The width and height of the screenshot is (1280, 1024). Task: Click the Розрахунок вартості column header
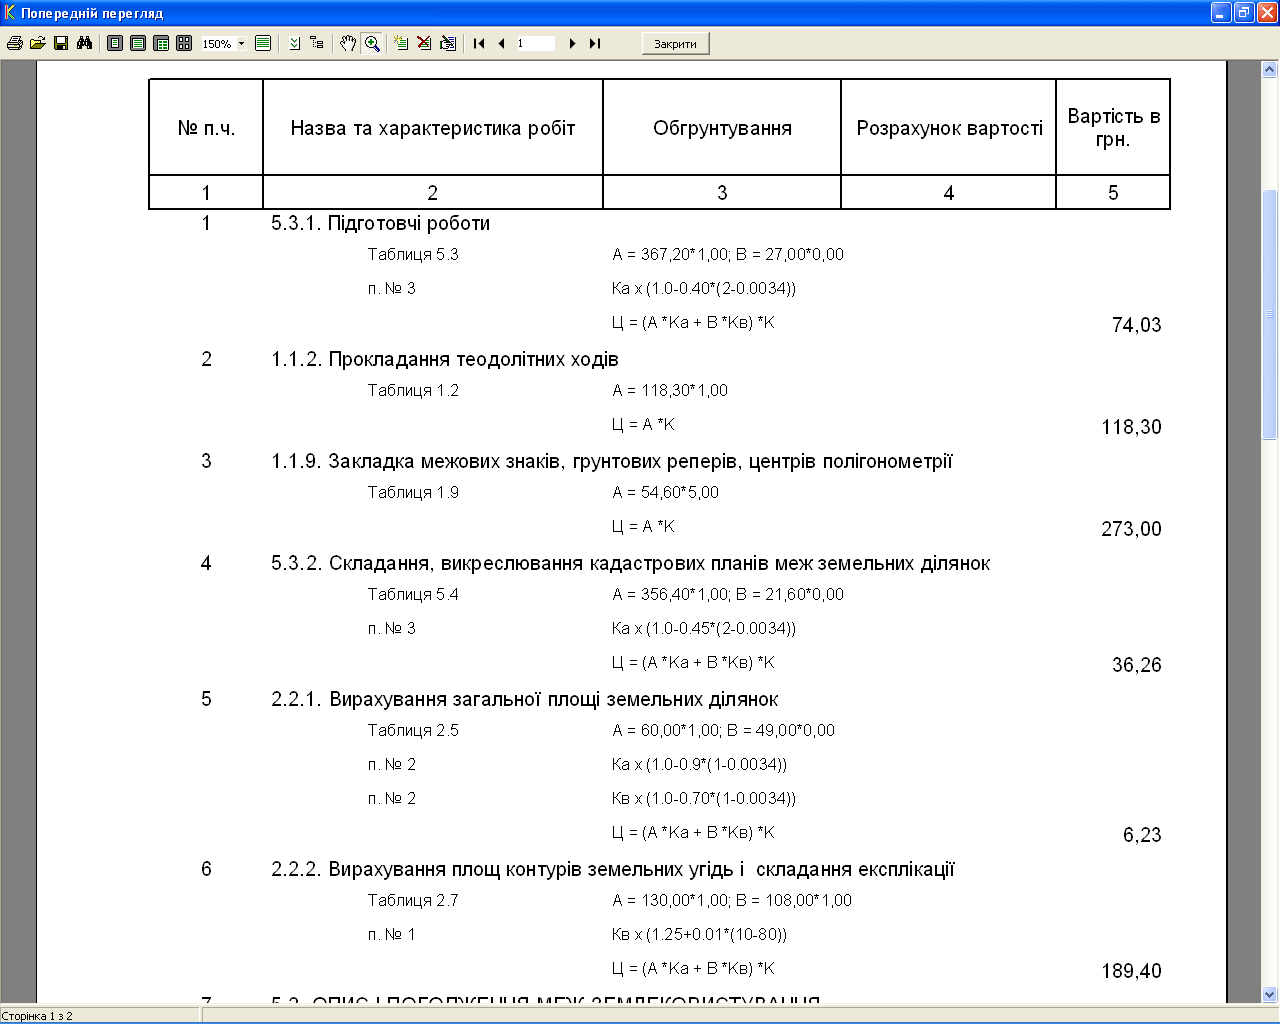point(949,128)
